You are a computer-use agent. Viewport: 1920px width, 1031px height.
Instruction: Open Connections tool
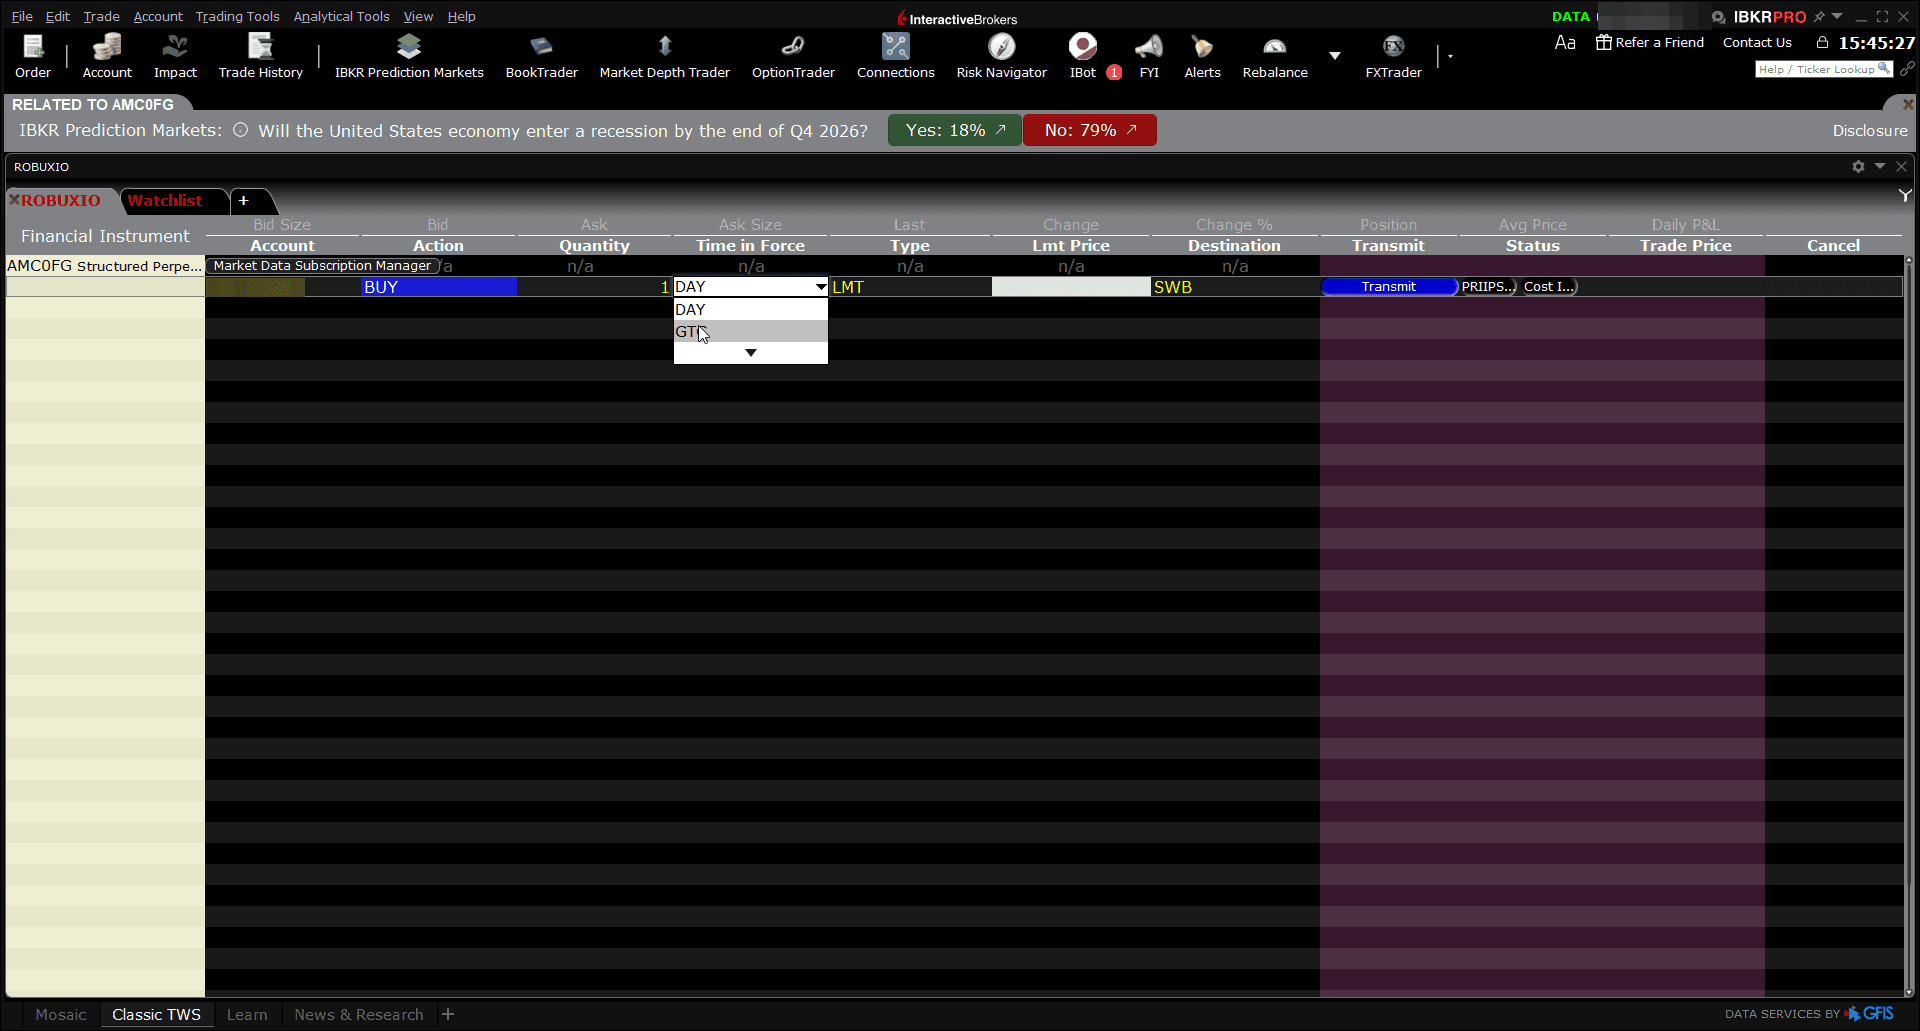[895, 56]
